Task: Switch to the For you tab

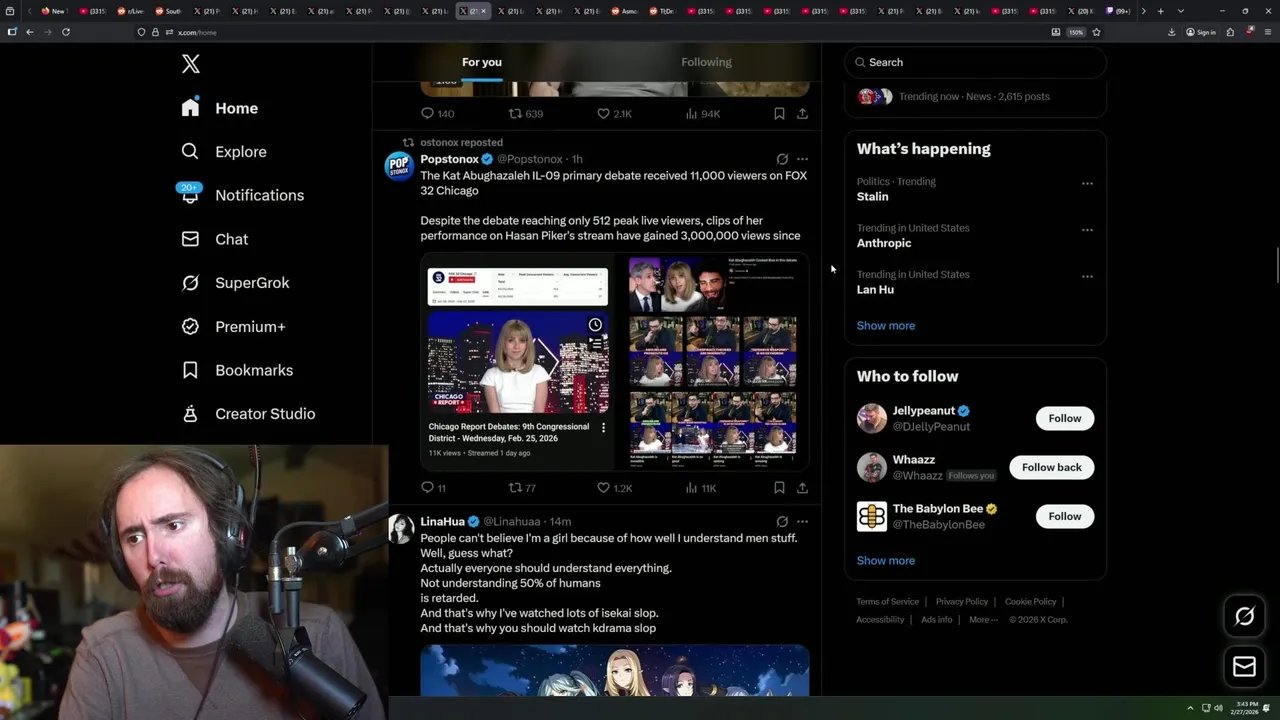Action: pos(482,62)
